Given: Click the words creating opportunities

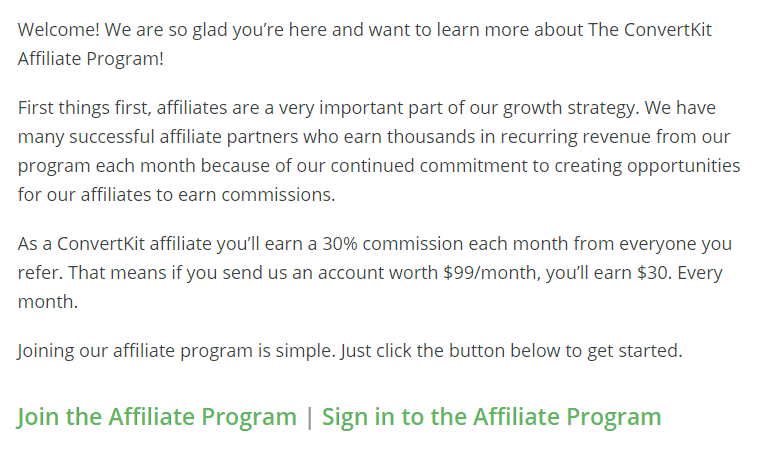Looking at the screenshot, I should point(647,166).
